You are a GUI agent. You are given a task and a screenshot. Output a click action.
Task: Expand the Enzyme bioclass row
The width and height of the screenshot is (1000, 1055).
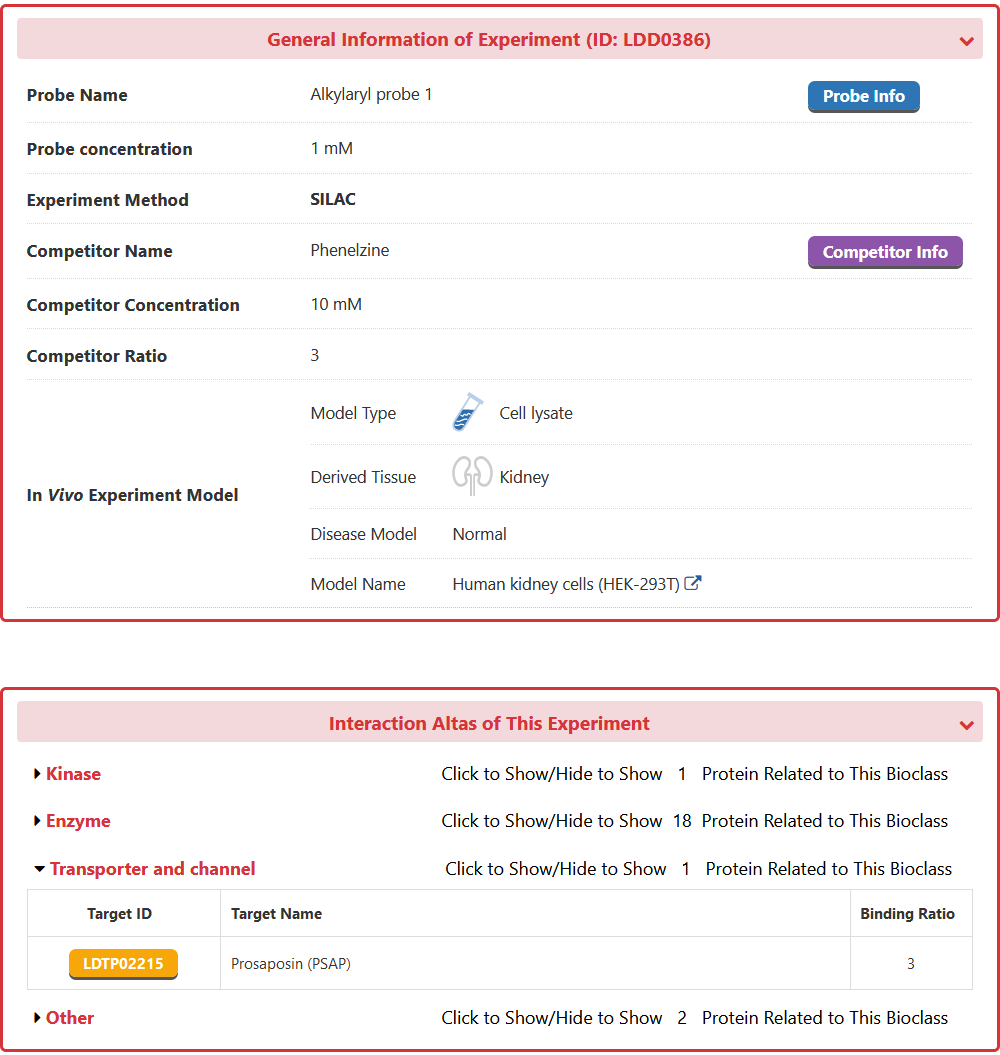pyautogui.click(x=78, y=821)
